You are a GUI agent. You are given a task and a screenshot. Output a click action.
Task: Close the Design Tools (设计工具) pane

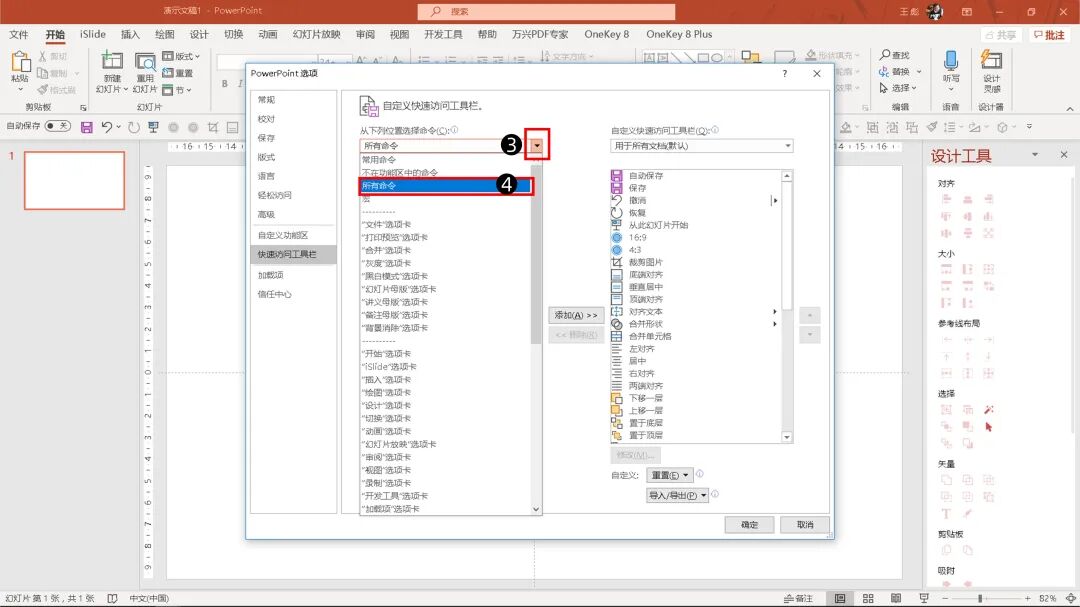coord(1064,155)
